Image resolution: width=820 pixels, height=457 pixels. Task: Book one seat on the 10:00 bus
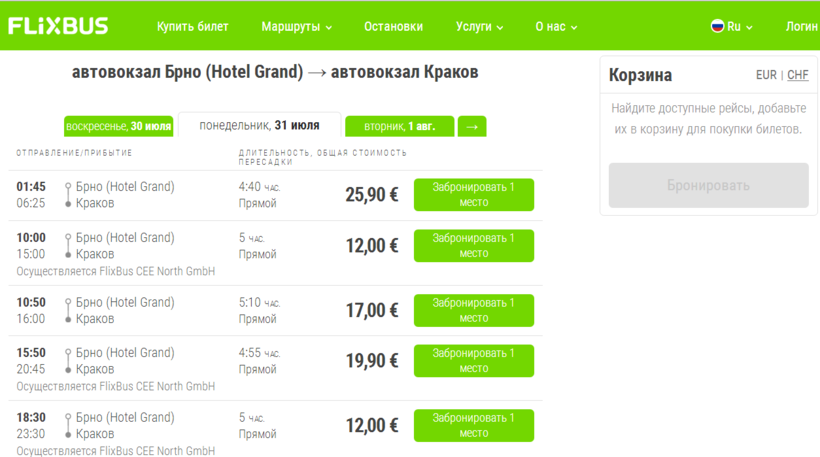pos(473,246)
